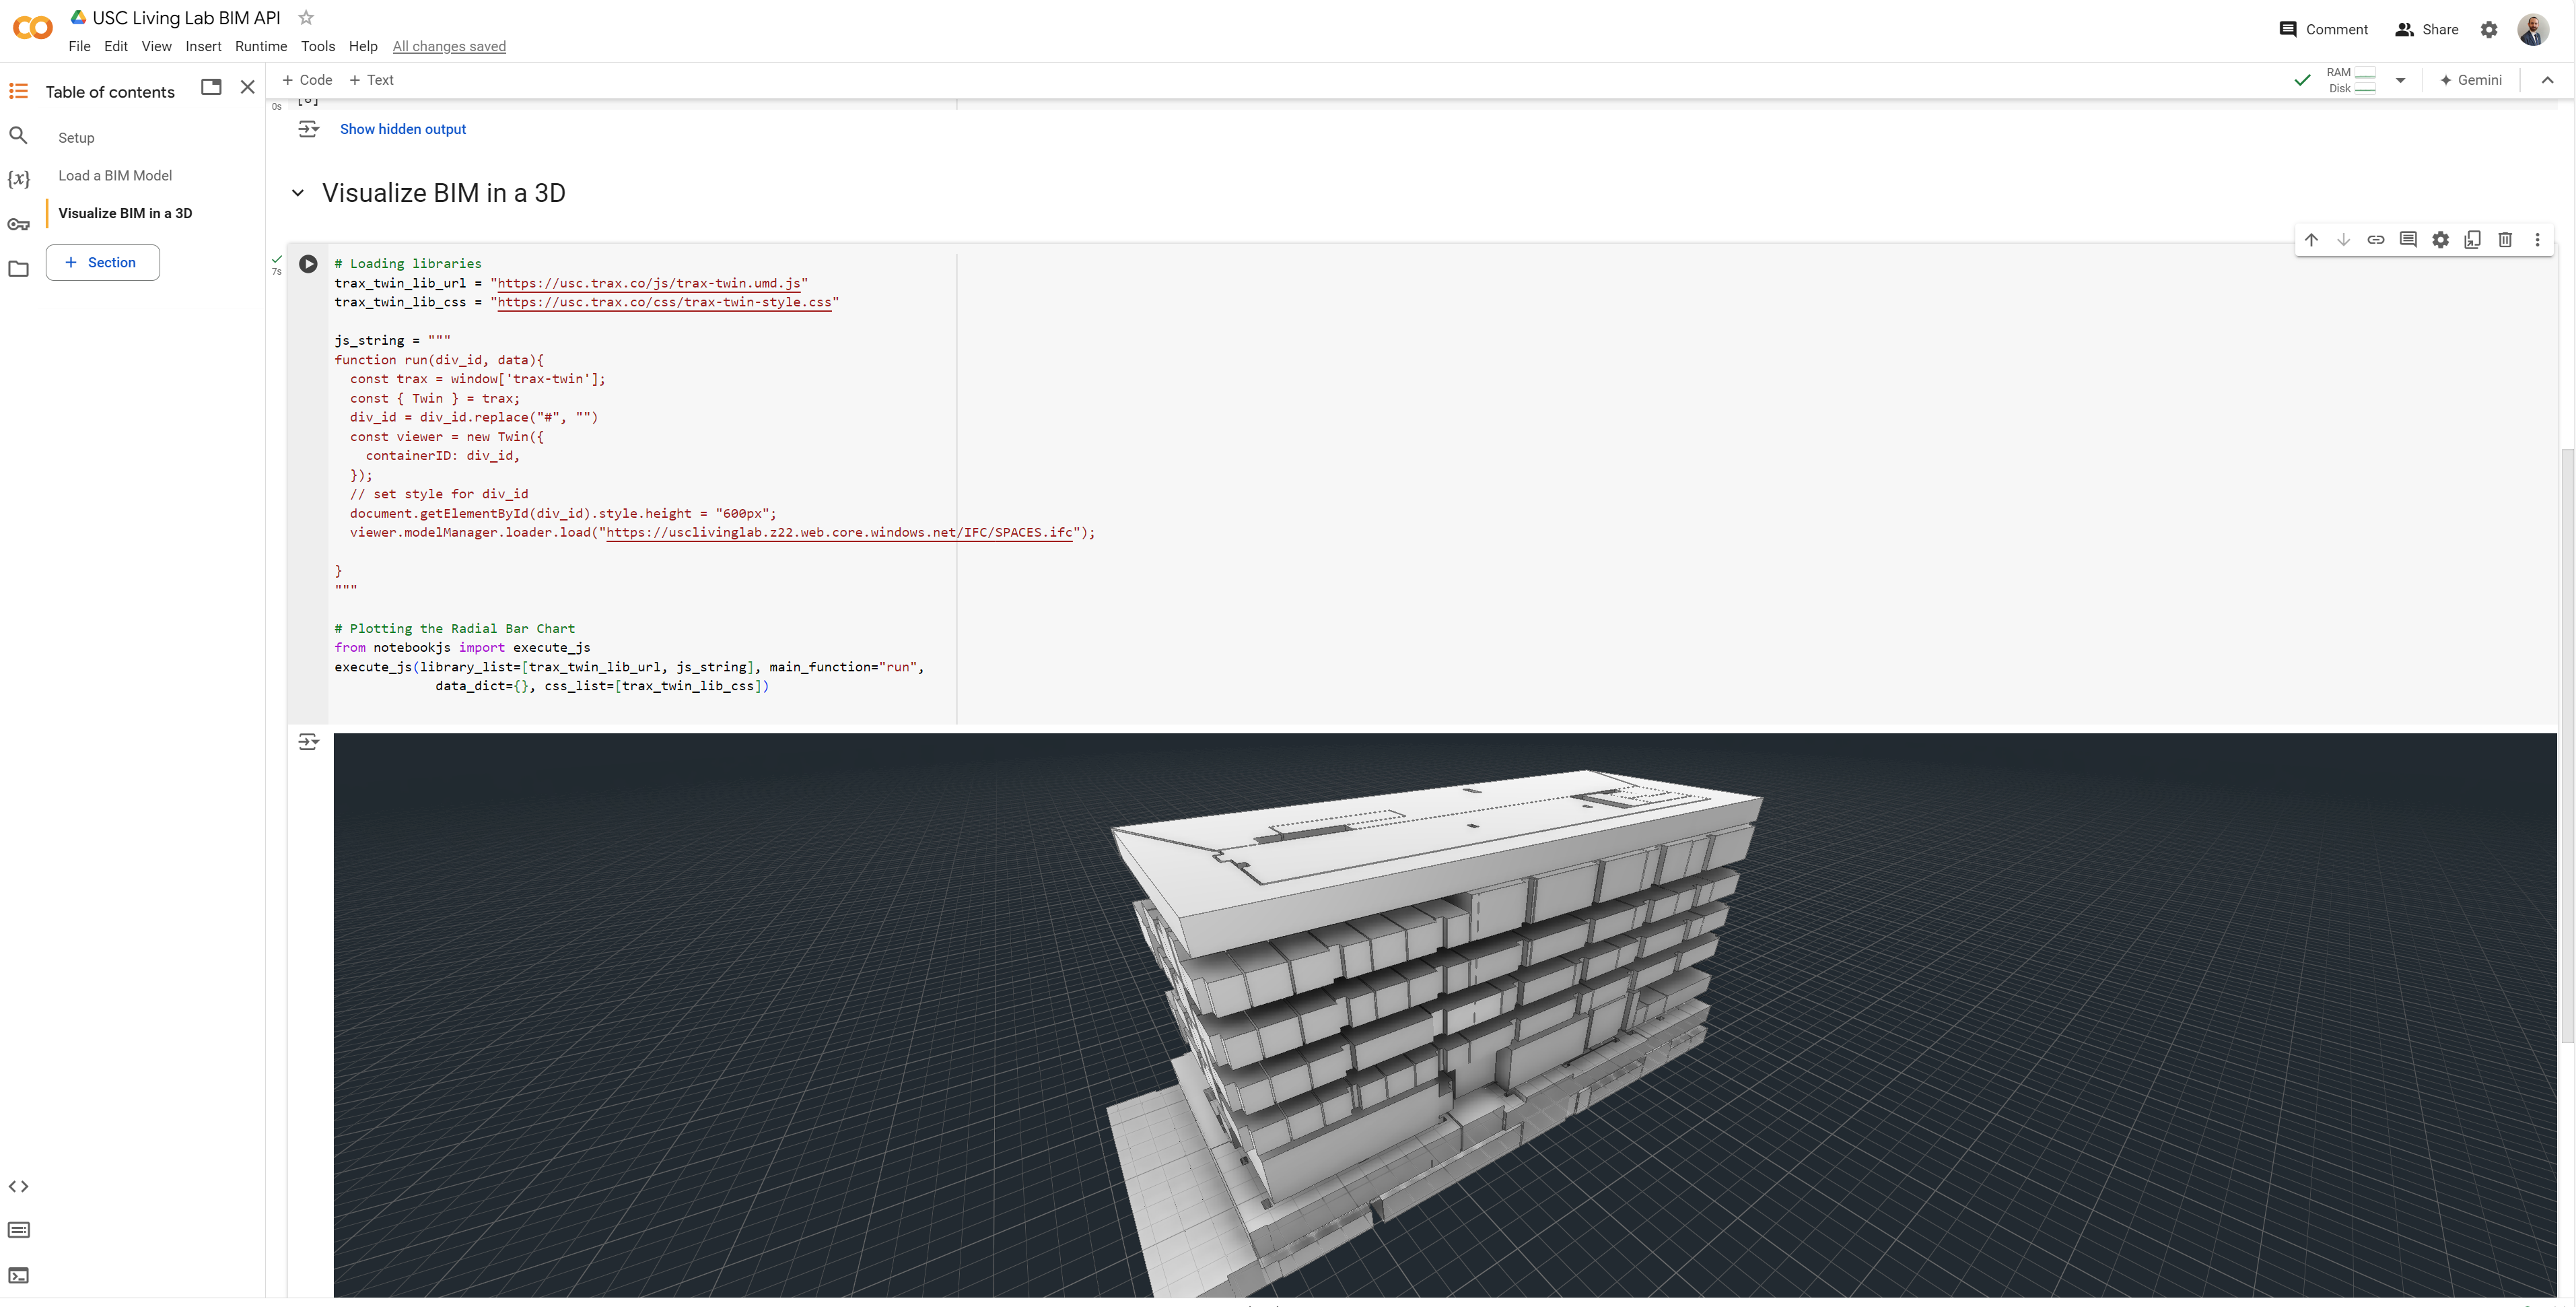Open the cell settings gear icon
The image size is (2576, 1307).
[x=2440, y=239]
